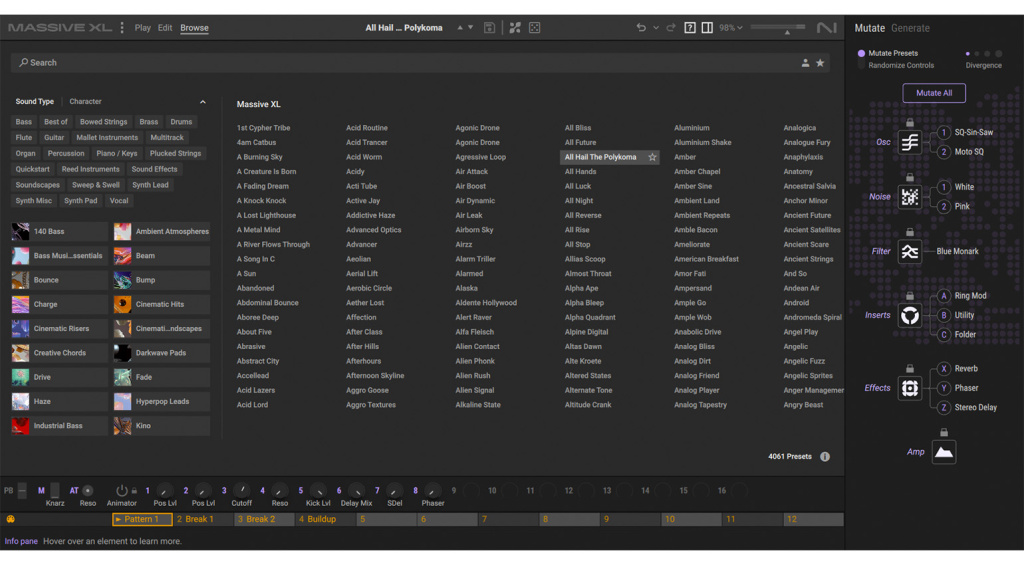Filter favorites with the search bar star icon
1024x565 pixels.
[820, 63]
